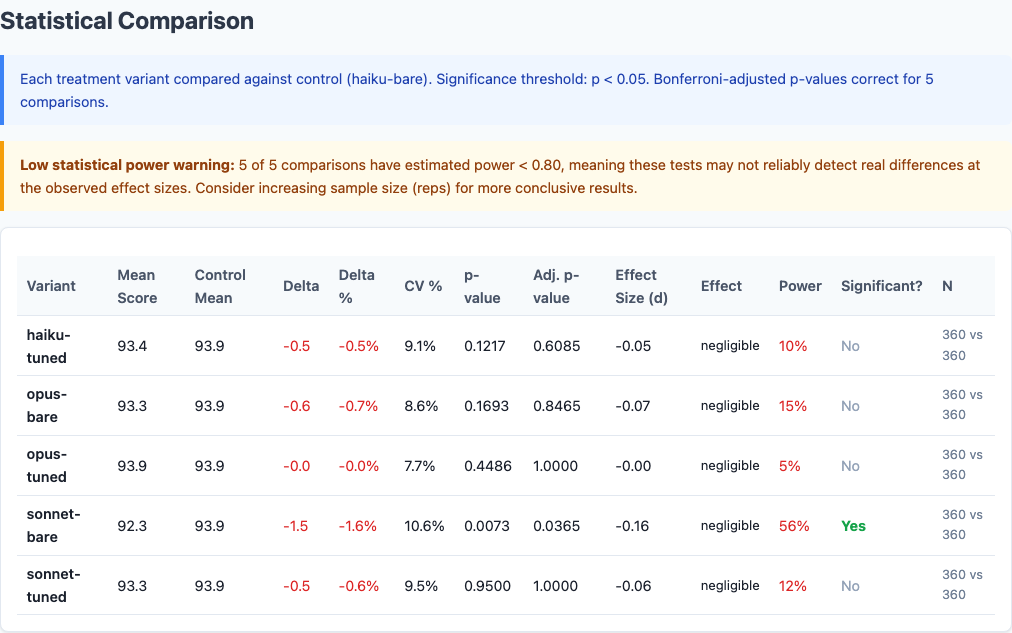This screenshot has height=633, width=1012.
Task: Click the No significance entry for haiku-tuned
Action: click(849, 345)
